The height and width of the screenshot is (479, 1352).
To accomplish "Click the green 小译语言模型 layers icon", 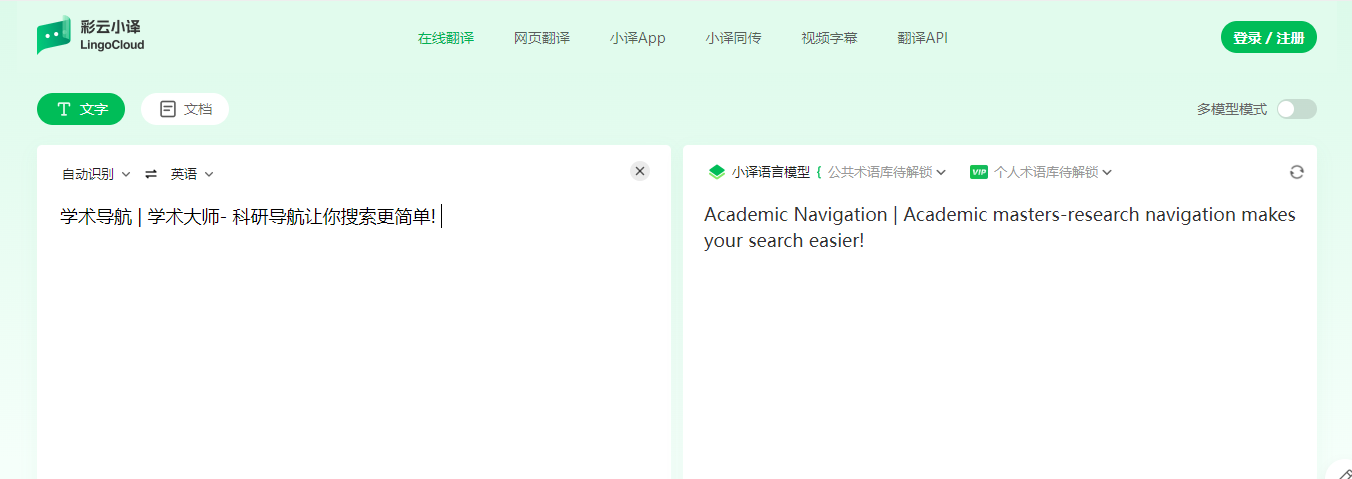I will pyautogui.click(x=716, y=172).
